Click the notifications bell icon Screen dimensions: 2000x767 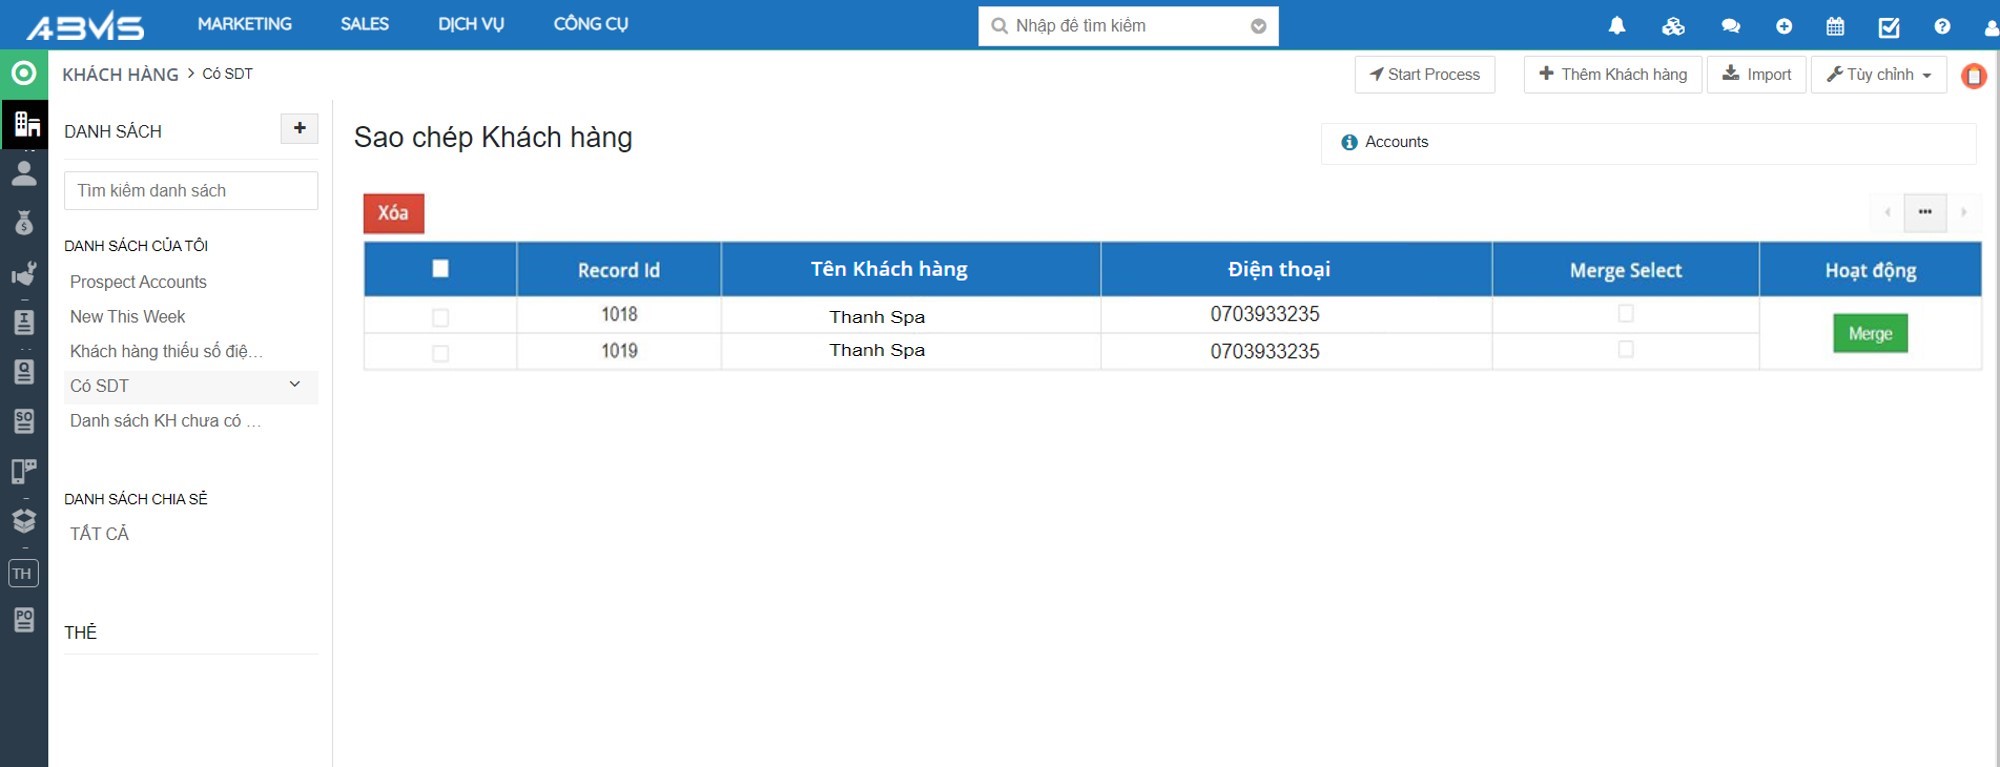(x=1616, y=26)
